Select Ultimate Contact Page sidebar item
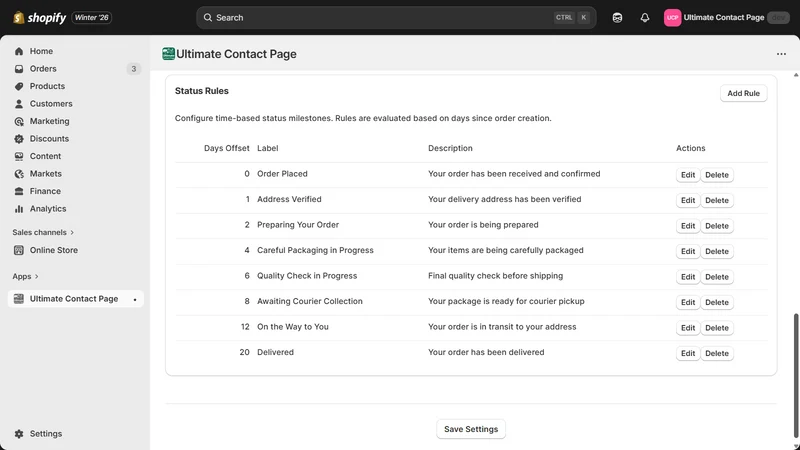 pyautogui.click(x=76, y=299)
